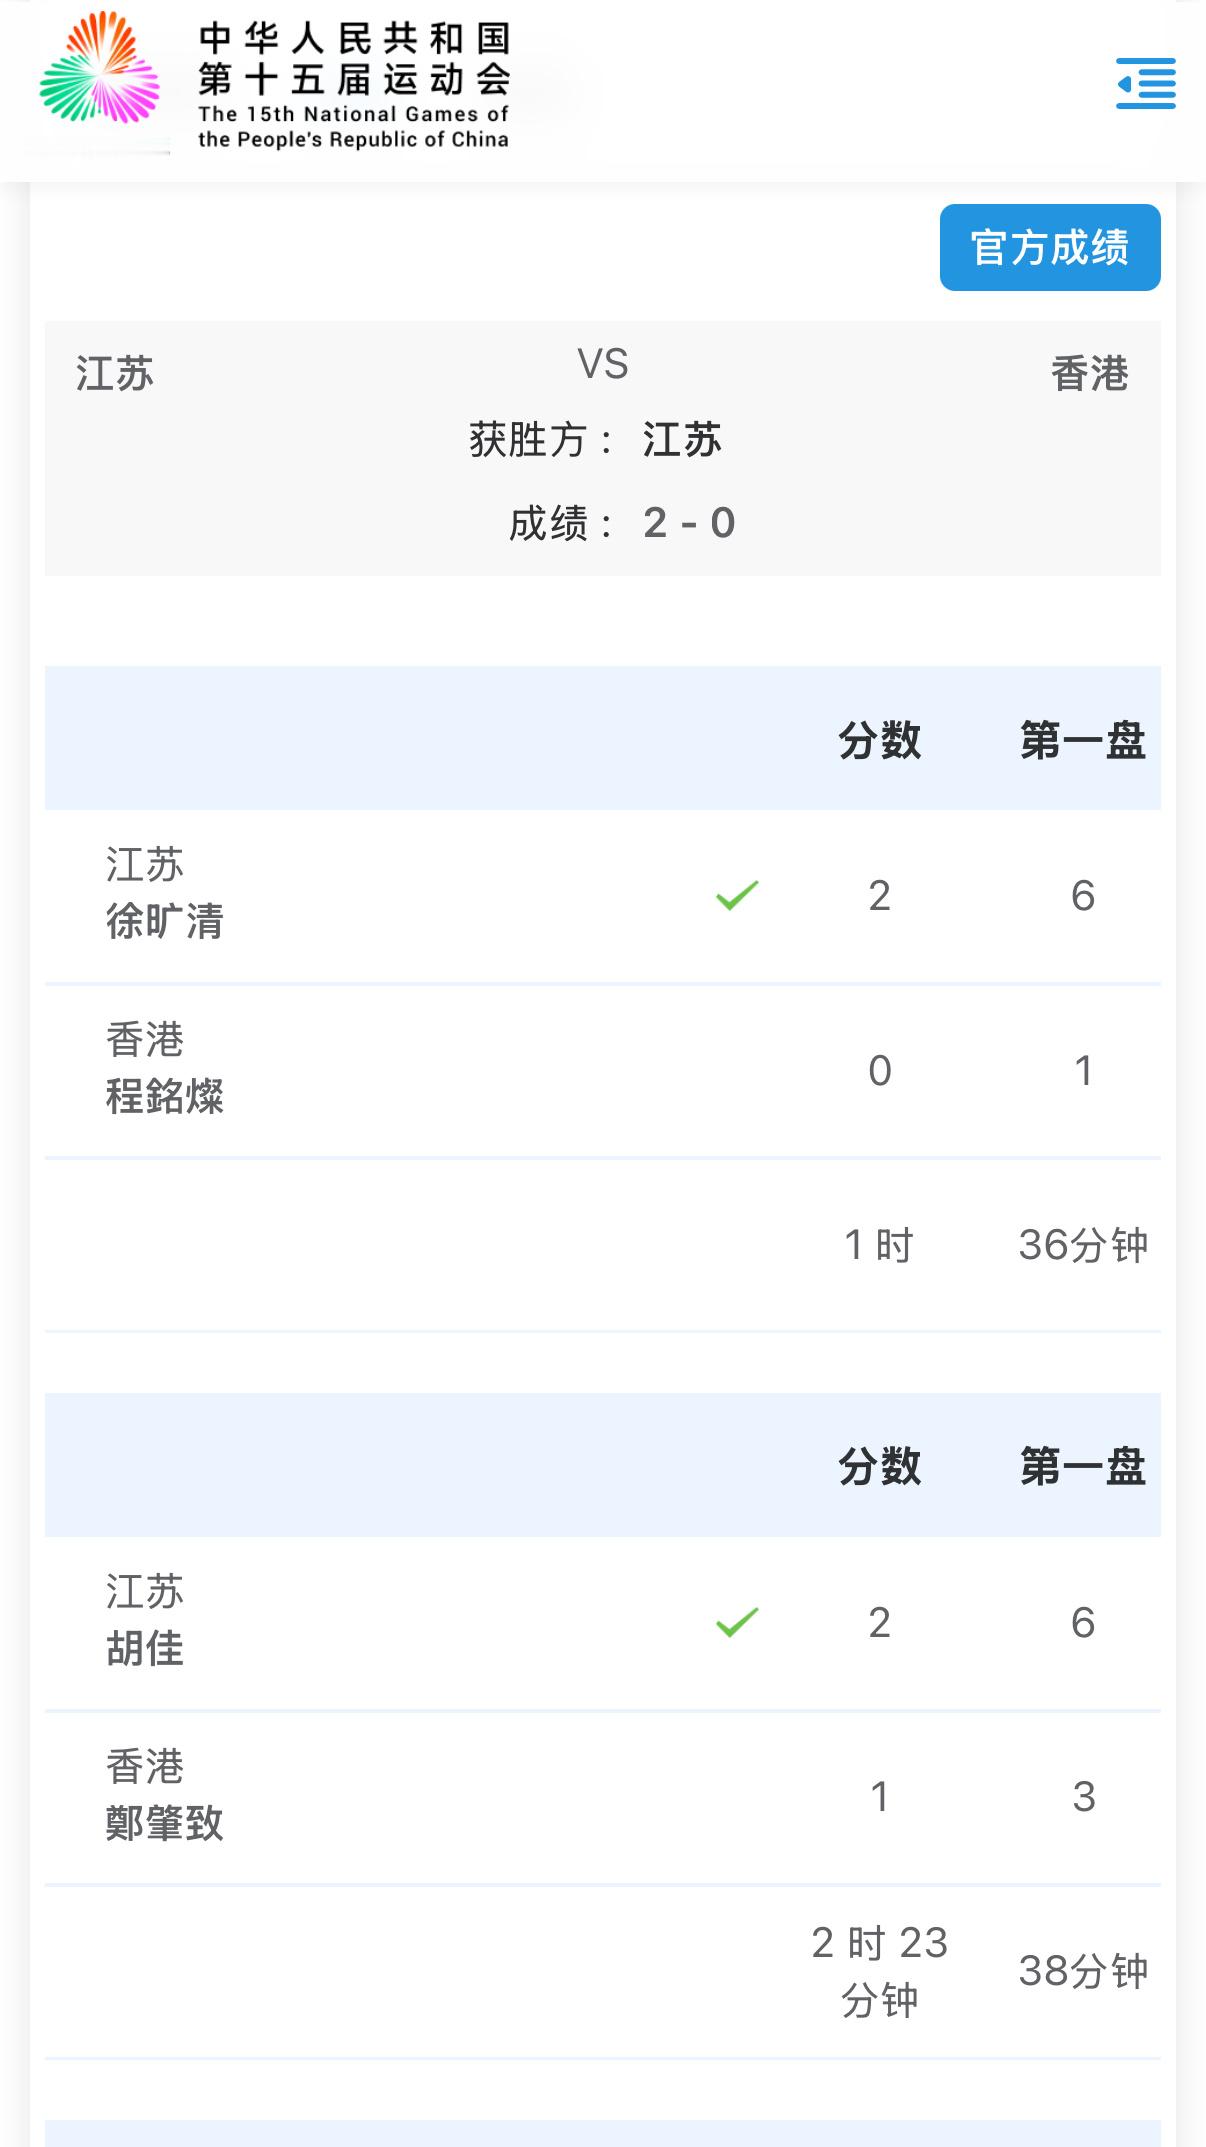Click the 38分钟 duration cell

point(1083,1971)
